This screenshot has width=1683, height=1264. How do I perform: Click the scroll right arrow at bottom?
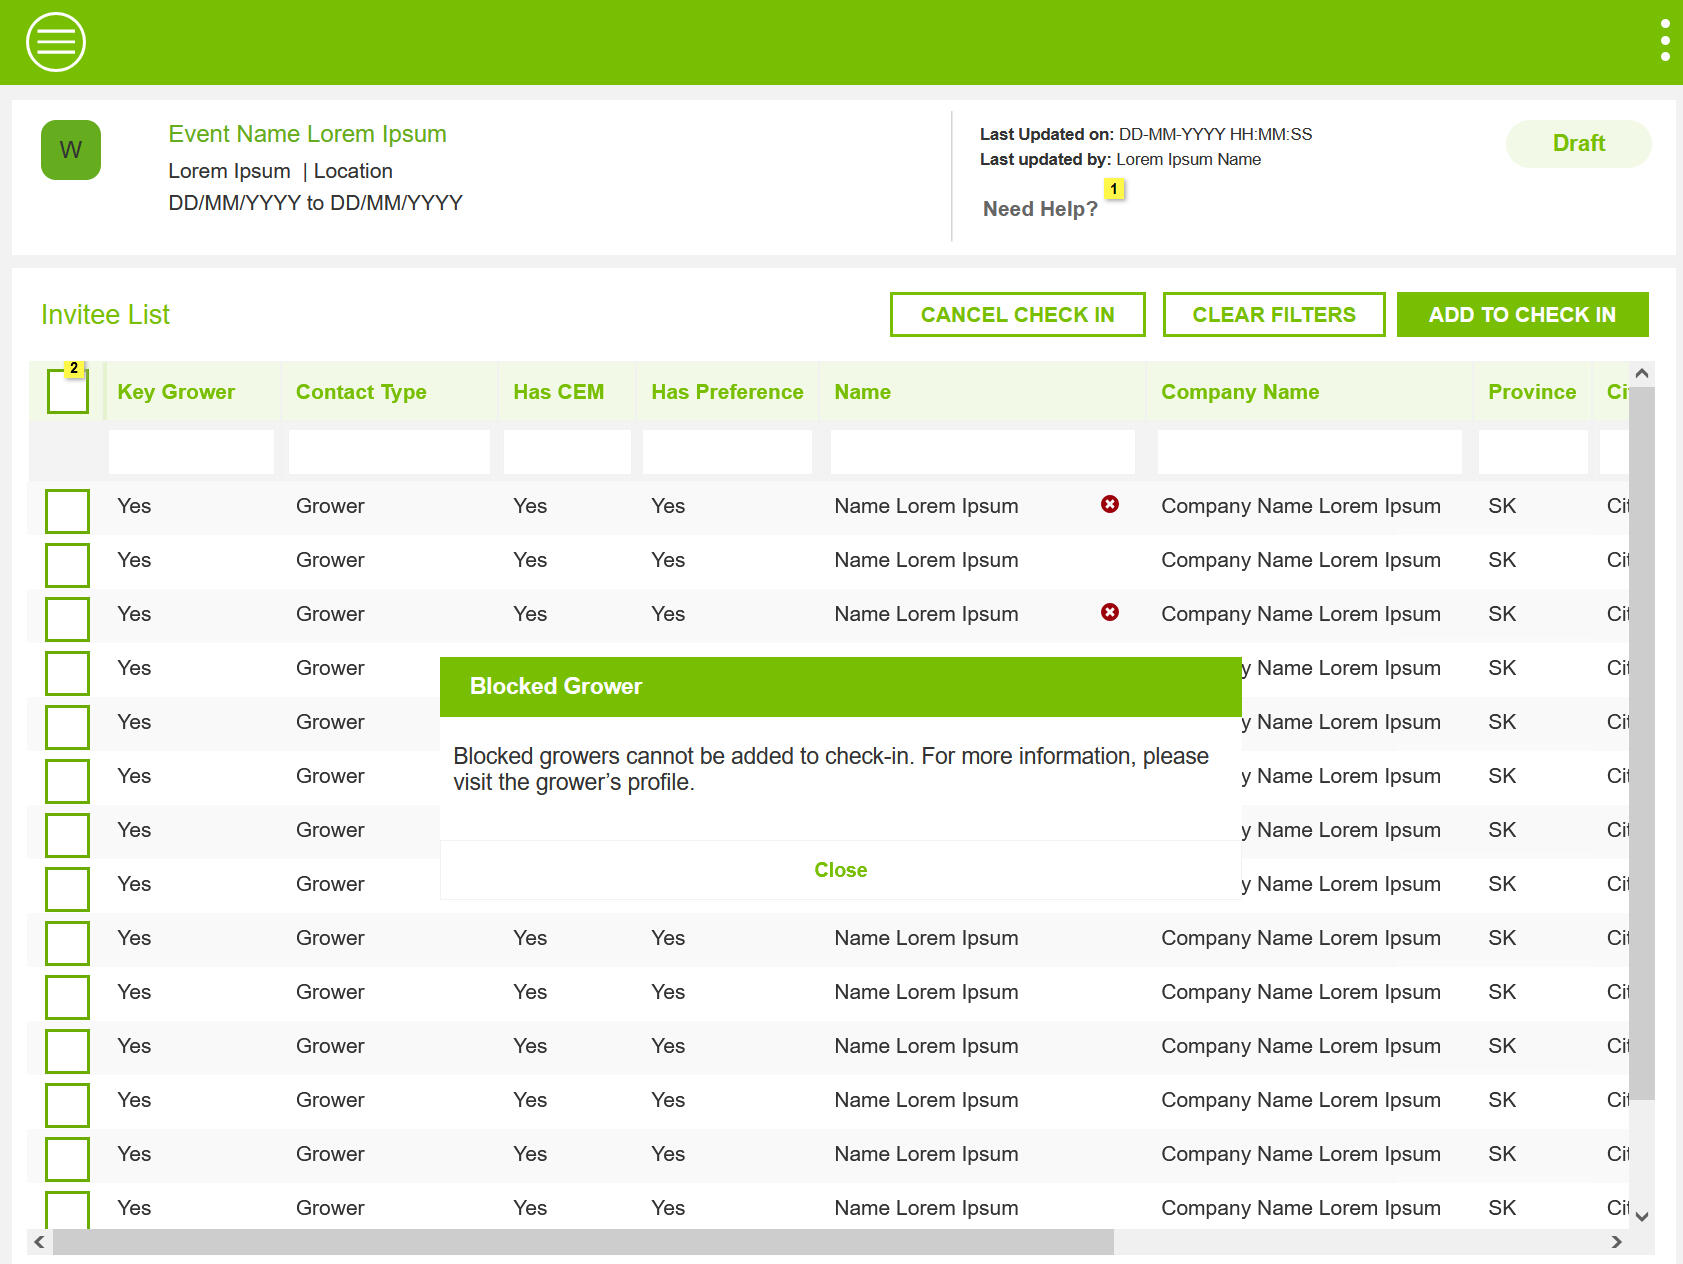coord(1616,1242)
